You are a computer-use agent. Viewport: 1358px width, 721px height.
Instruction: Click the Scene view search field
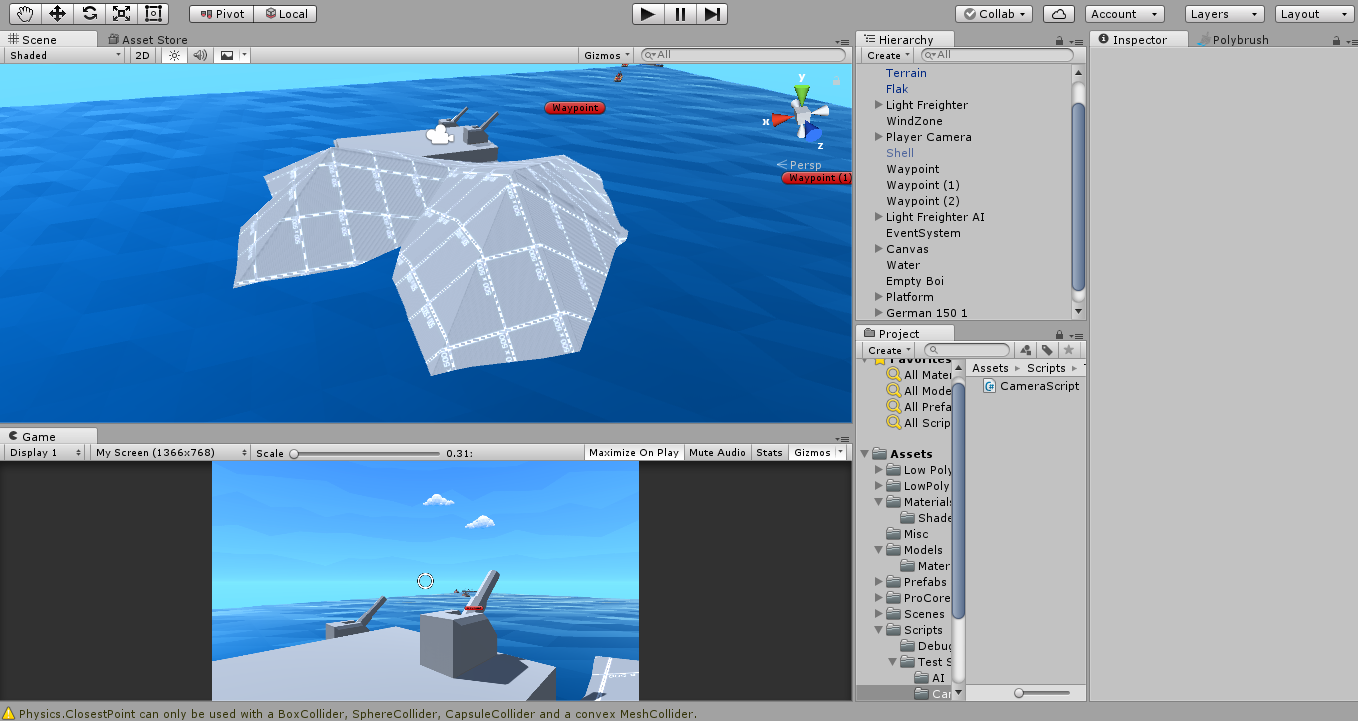[x=743, y=56]
